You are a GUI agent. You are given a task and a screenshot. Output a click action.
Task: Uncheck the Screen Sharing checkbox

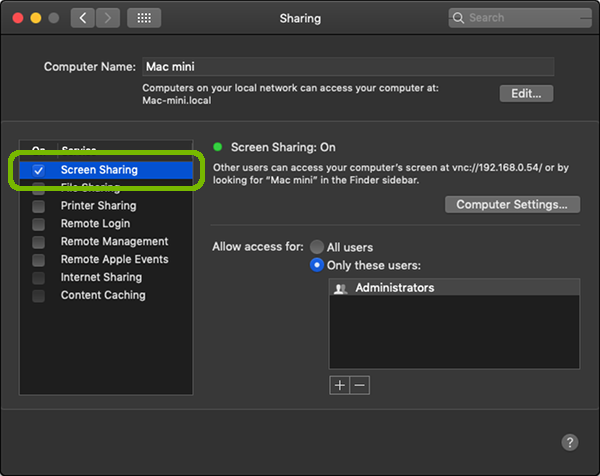tap(38, 170)
